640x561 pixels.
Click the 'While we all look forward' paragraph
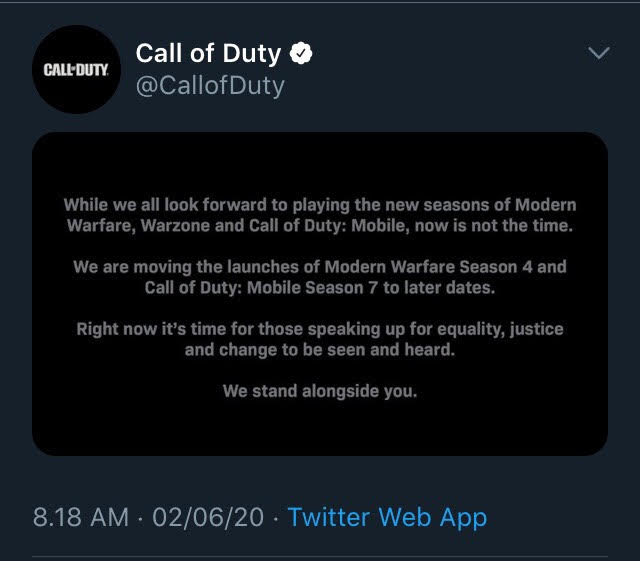tap(320, 215)
